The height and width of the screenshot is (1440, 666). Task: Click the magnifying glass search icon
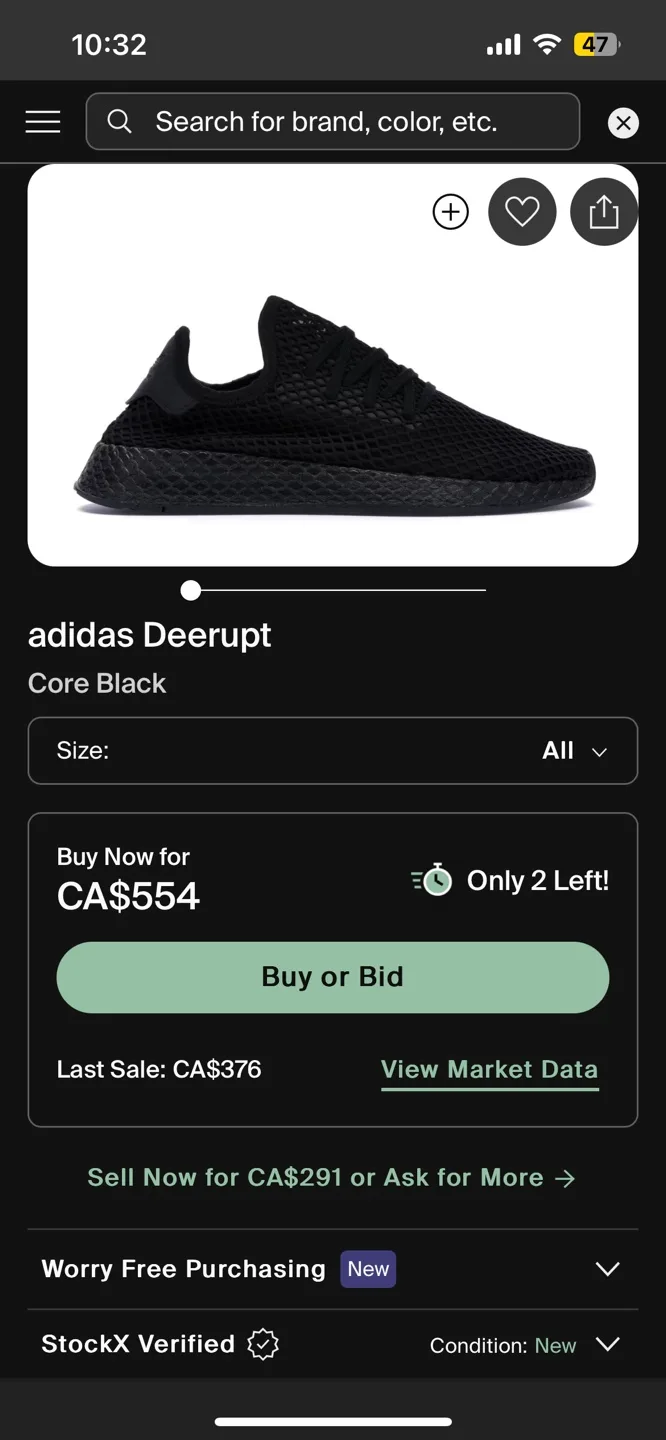pyautogui.click(x=119, y=121)
